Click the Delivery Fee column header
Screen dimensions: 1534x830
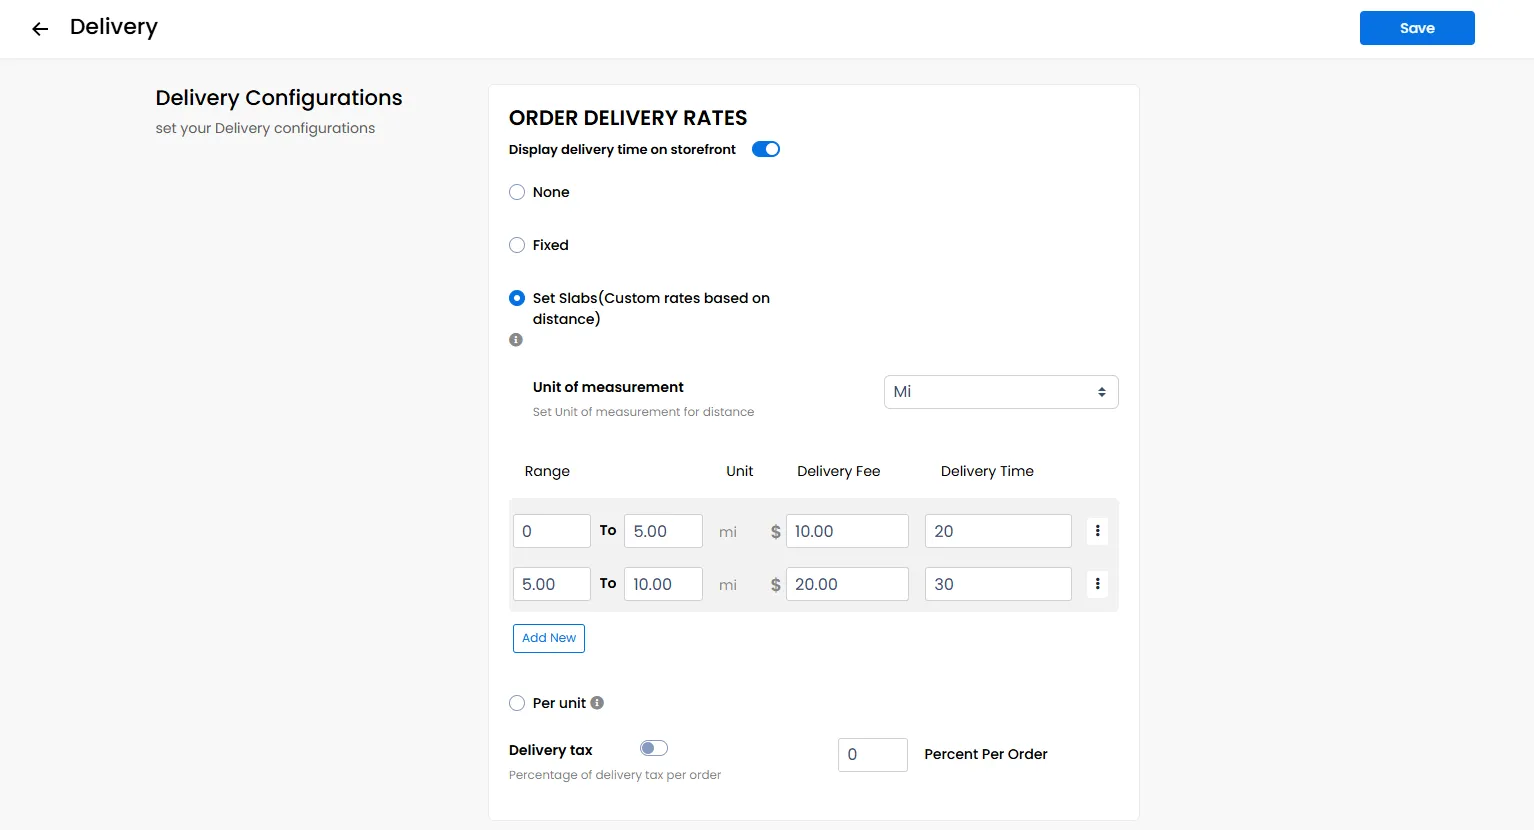click(x=839, y=471)
